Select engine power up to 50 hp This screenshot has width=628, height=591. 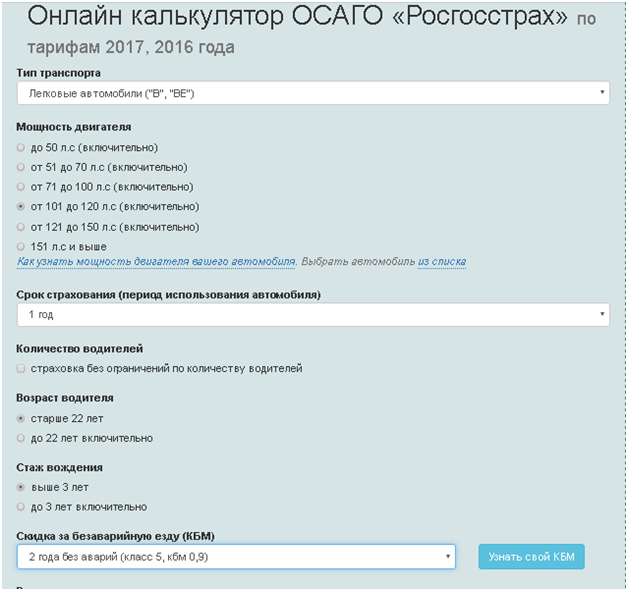(x=22, y=148)
